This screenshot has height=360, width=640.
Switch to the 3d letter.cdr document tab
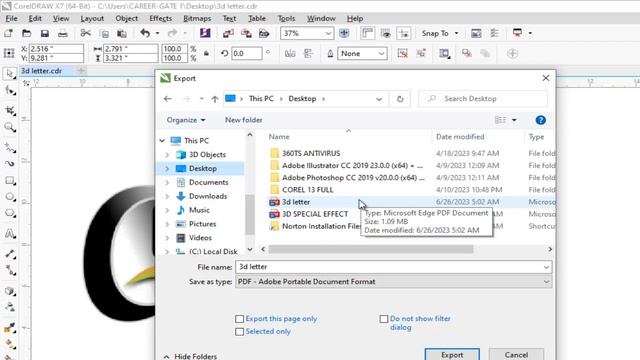tap(41, 71)
